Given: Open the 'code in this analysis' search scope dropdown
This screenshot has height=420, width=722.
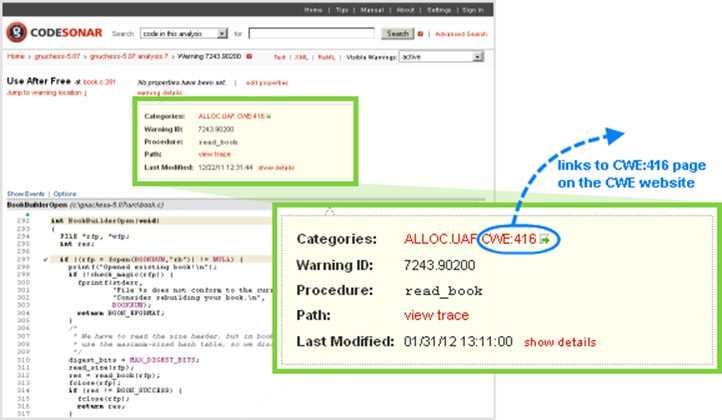Looking at the screenshot, I should 184,34.
